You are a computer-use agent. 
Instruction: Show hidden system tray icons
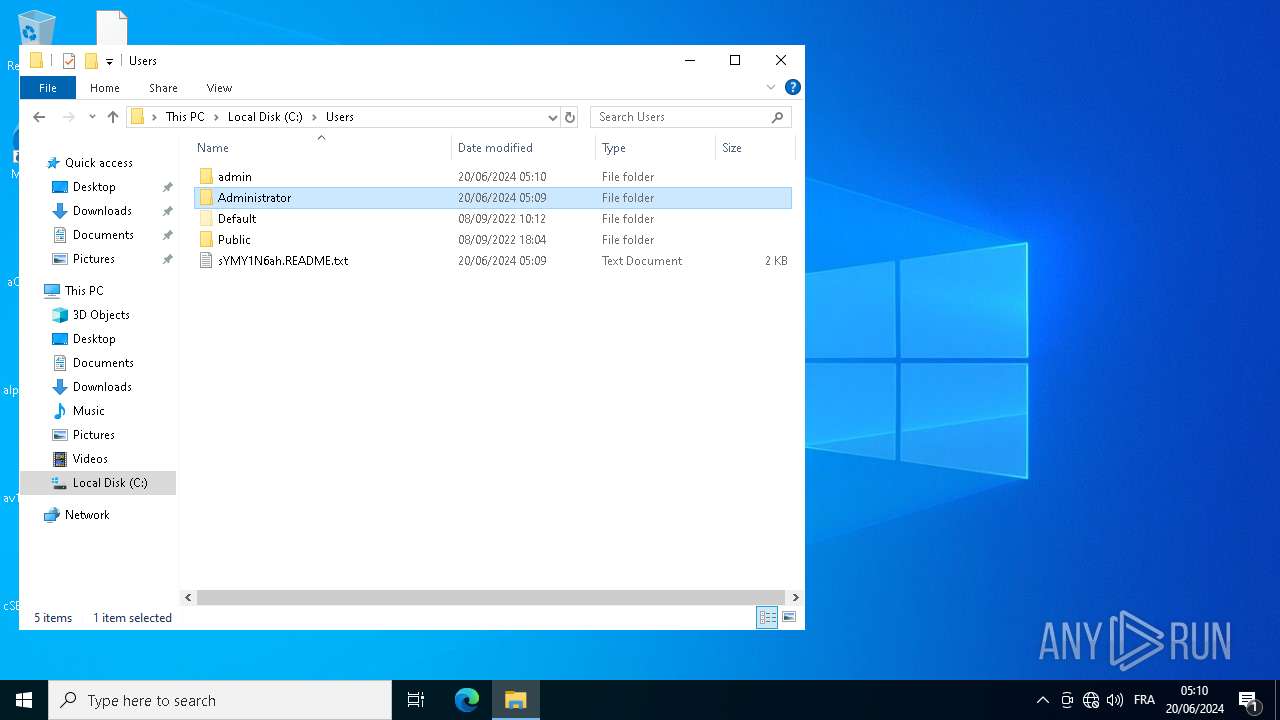1042,700
